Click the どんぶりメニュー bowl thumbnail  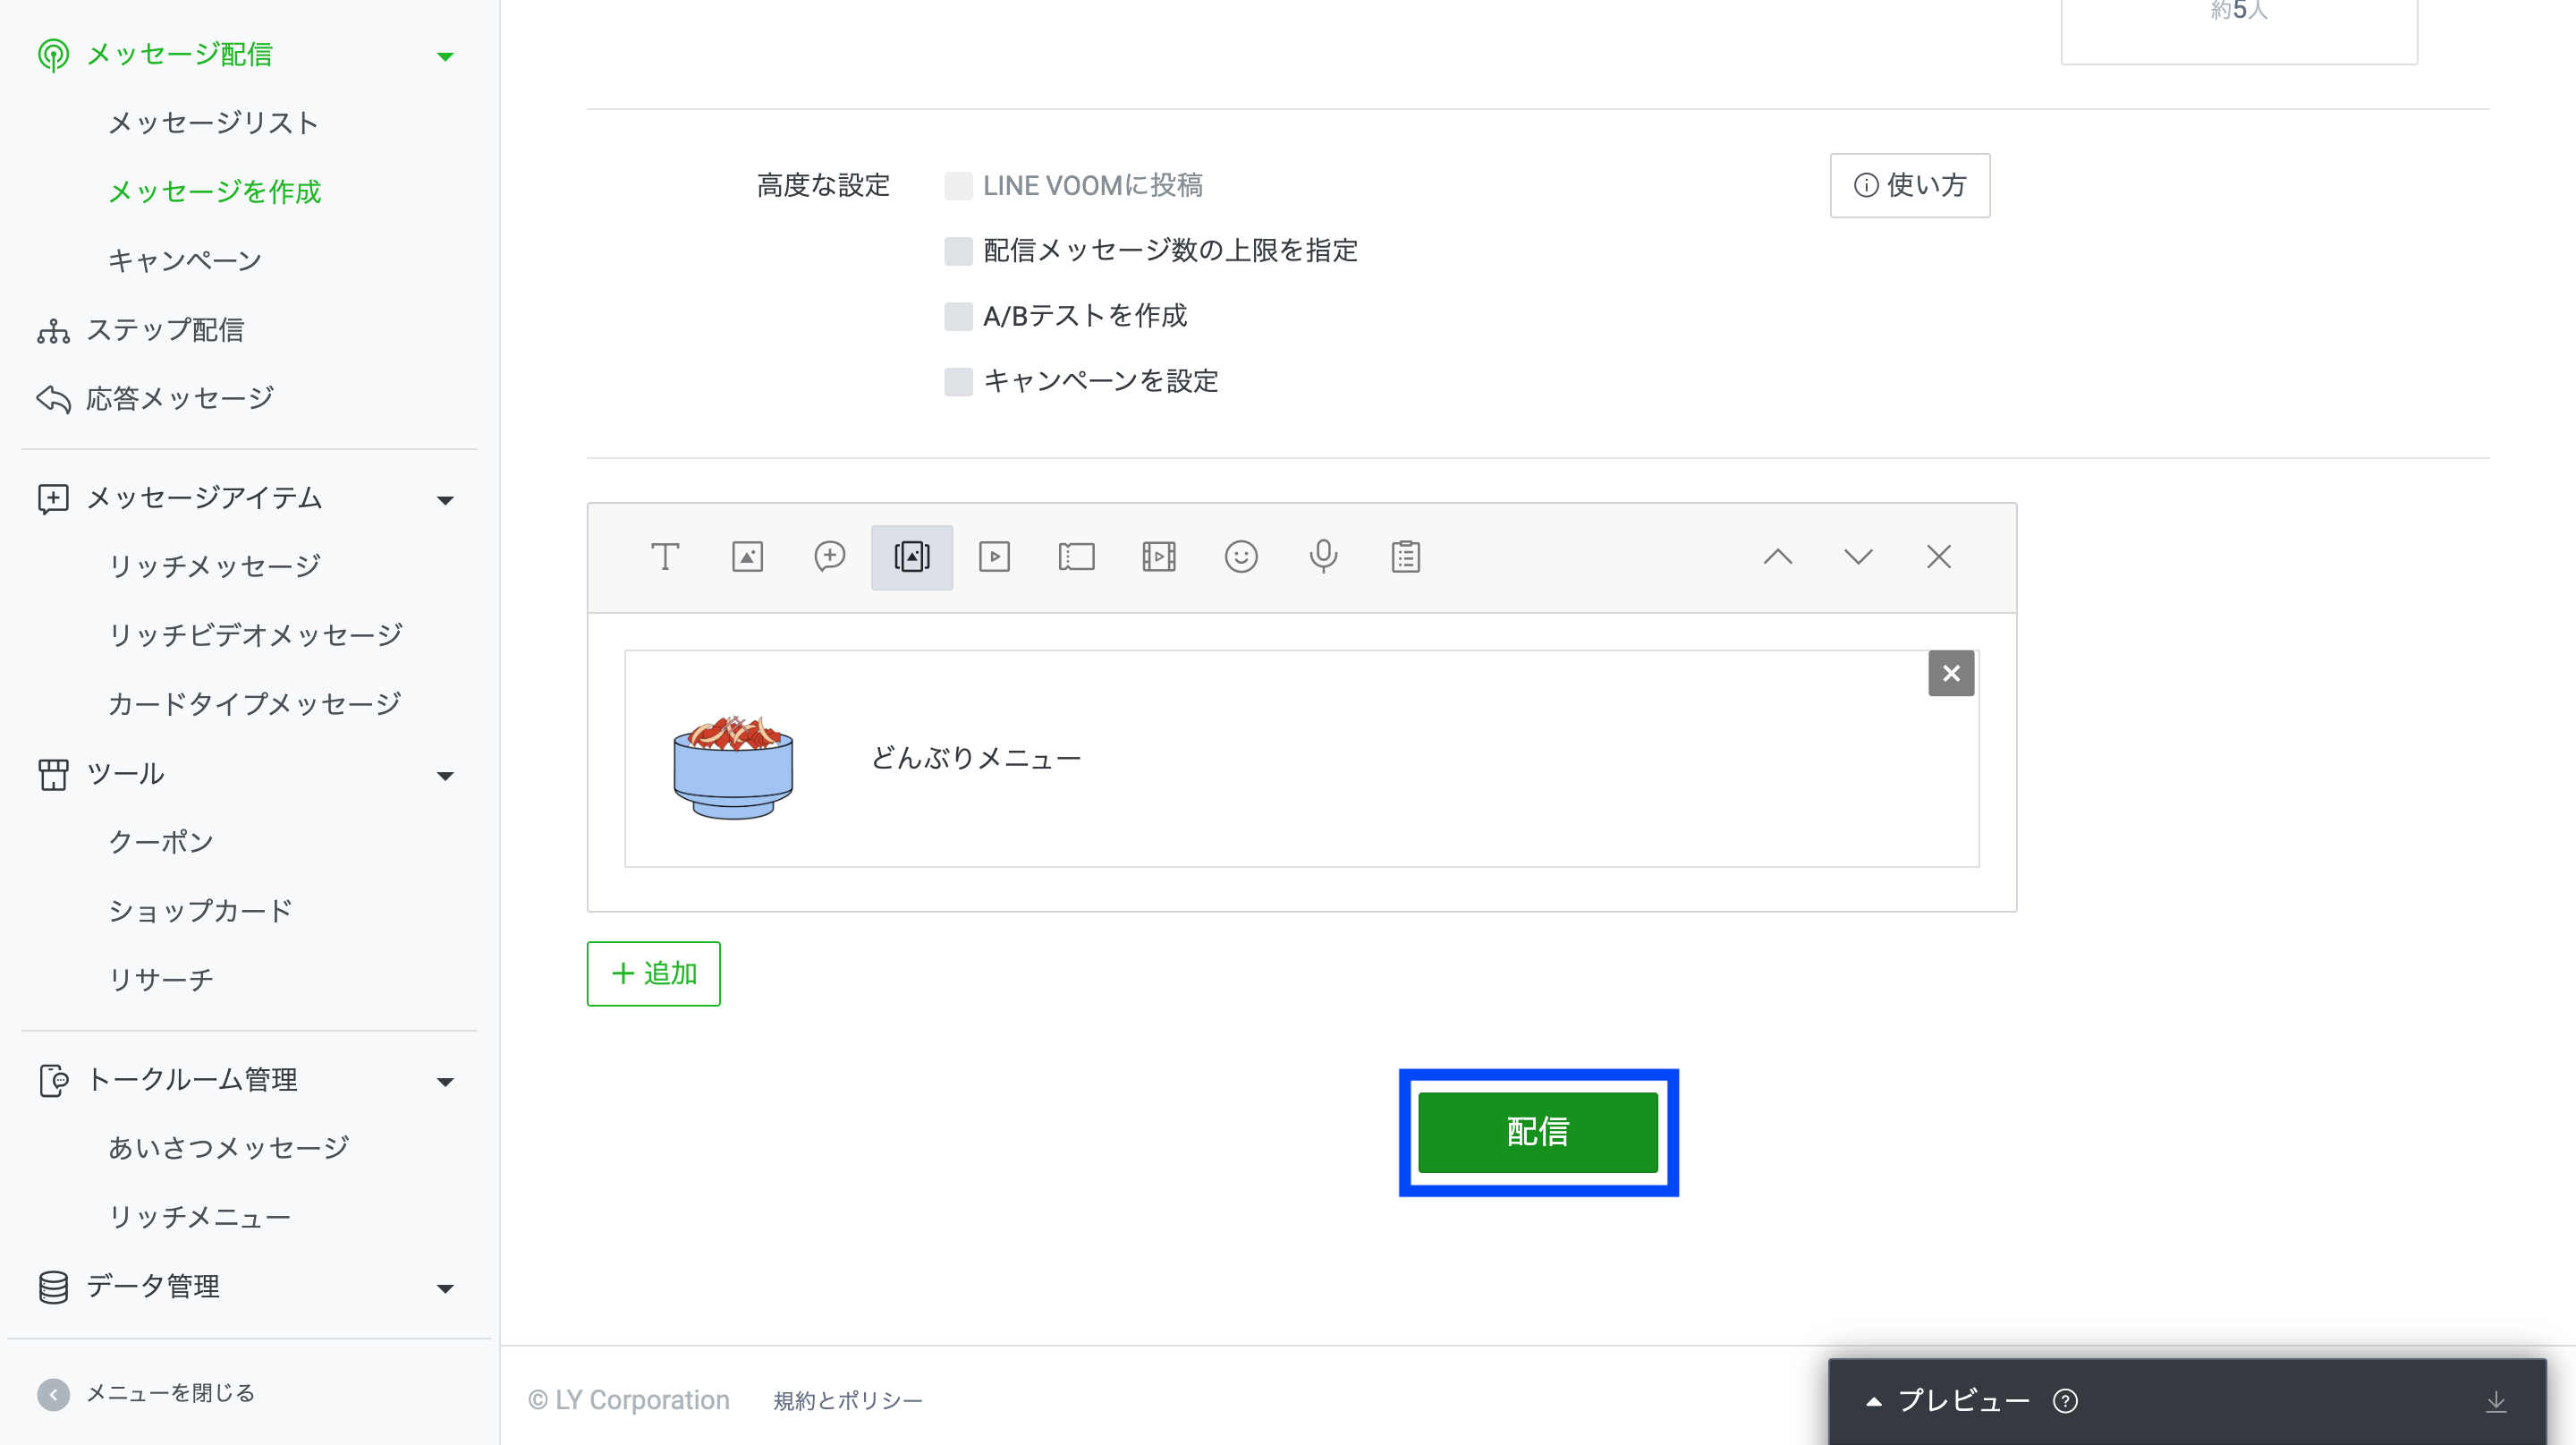[733, 766]
